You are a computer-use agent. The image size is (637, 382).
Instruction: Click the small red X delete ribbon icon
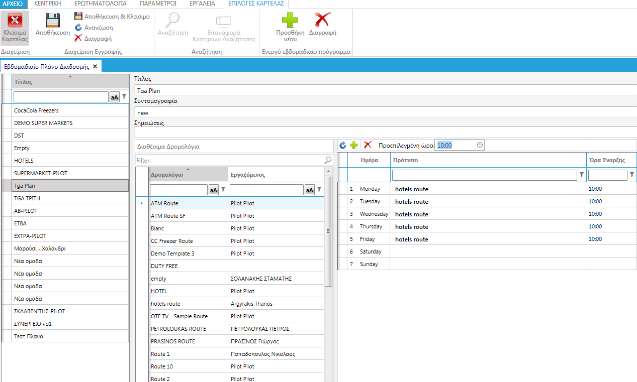pos(78,38)
